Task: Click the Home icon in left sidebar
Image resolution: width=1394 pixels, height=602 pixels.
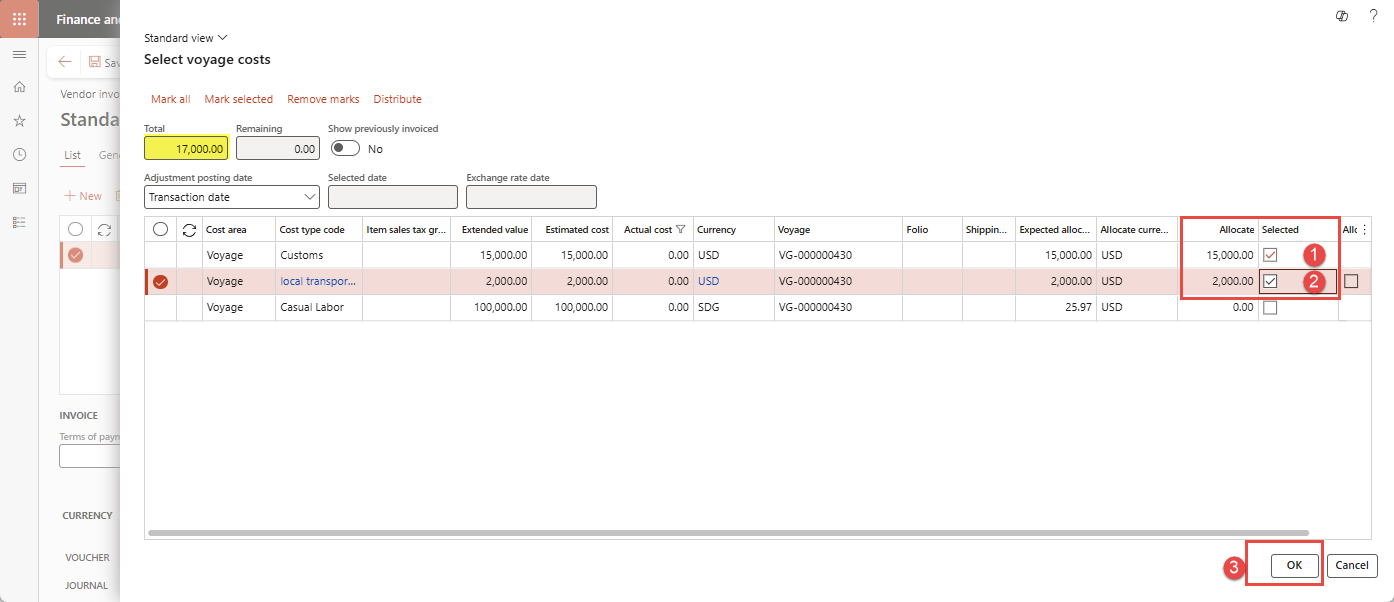Action: 19,87
